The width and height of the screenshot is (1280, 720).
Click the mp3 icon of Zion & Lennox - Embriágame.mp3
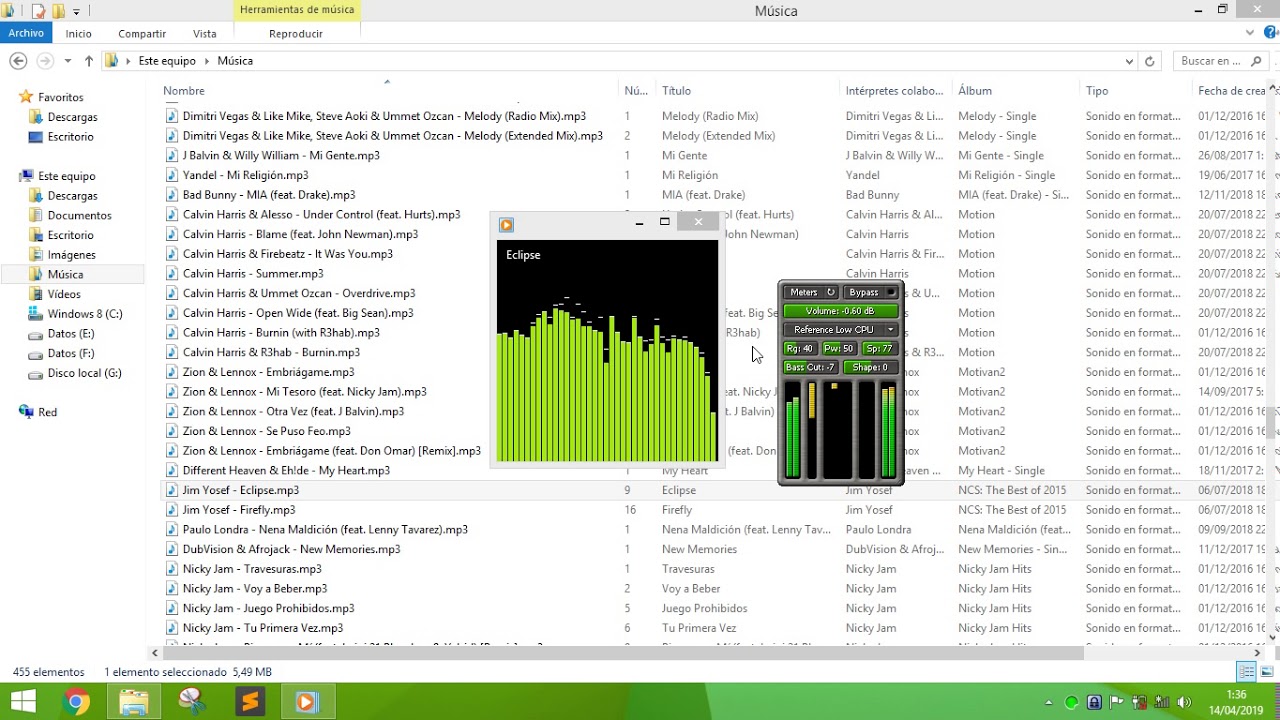coord(171,372)
